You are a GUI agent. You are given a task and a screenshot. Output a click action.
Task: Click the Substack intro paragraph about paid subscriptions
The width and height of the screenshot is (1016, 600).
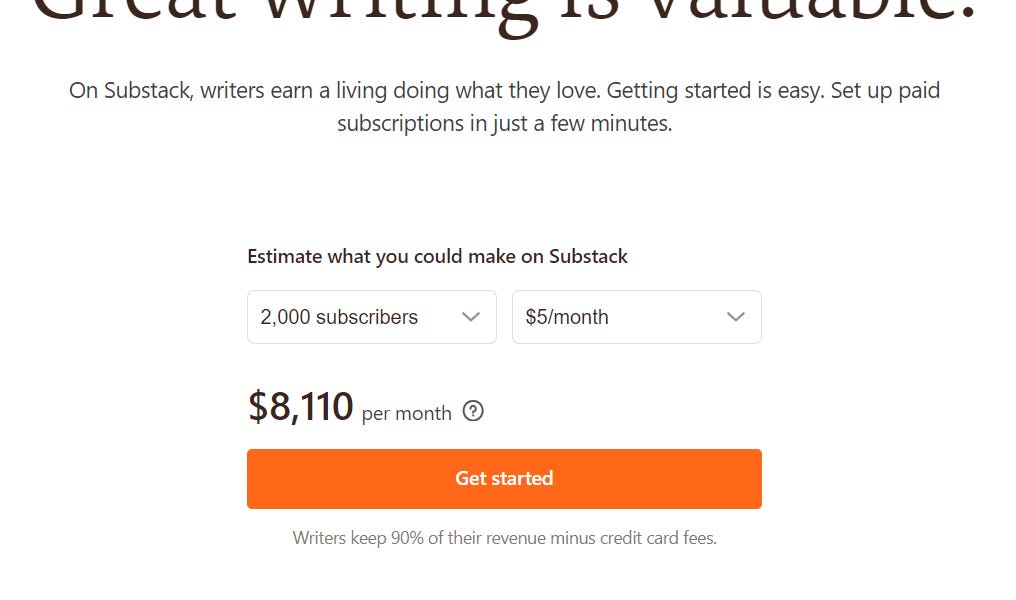point(504,106)
